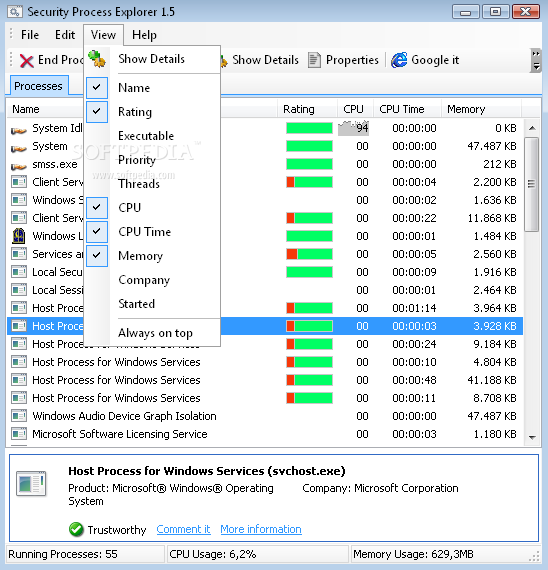Click the System process icon
548x570 pixels.
click(19, 148)
